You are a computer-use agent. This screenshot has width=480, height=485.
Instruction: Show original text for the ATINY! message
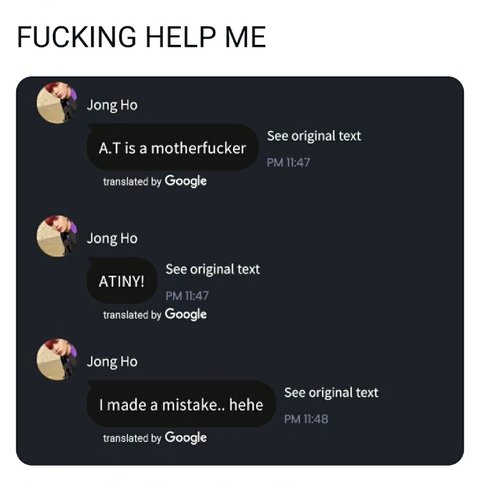coord(212,269)
